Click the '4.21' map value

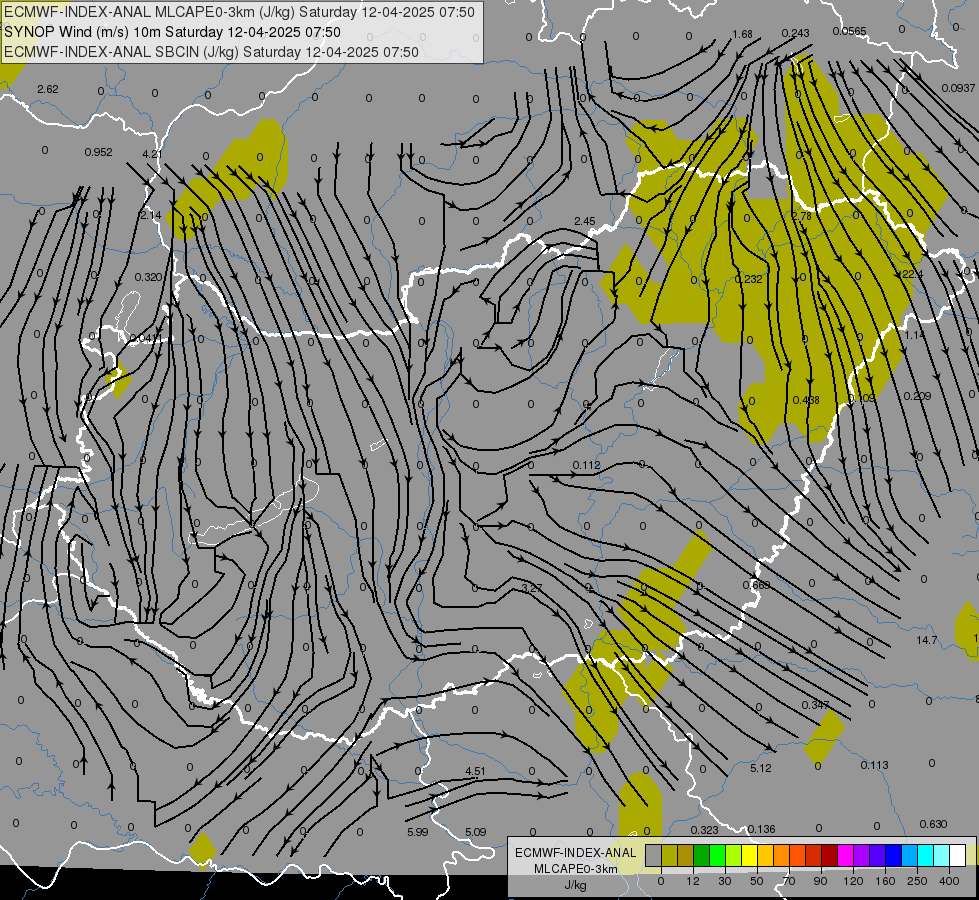152,154
